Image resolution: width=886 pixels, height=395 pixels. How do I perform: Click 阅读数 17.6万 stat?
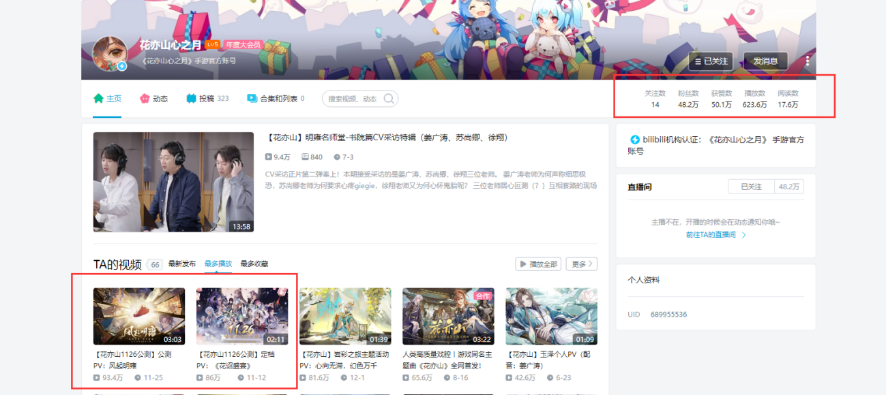(788, 99)
